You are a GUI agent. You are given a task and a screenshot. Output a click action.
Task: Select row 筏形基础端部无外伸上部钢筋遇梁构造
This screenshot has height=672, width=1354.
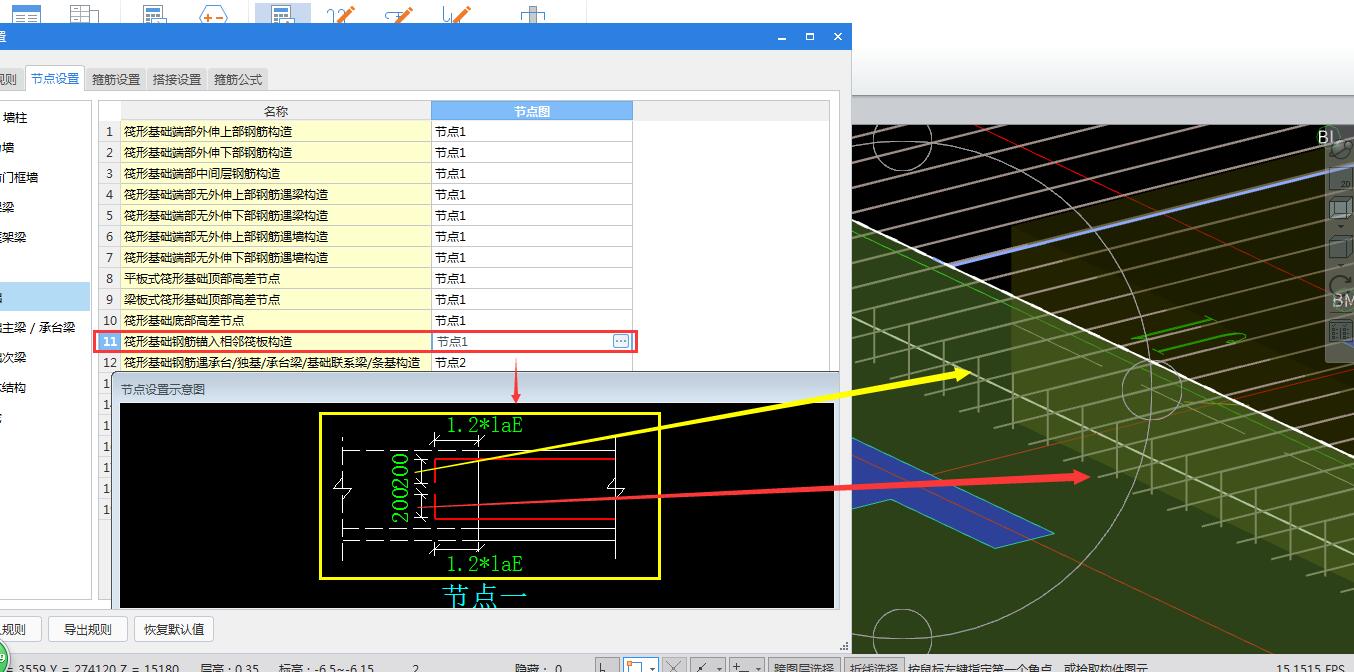[x=276, y=194]
